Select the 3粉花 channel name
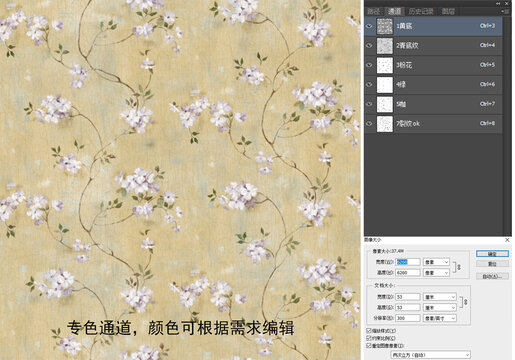 (x=404, y=65)
